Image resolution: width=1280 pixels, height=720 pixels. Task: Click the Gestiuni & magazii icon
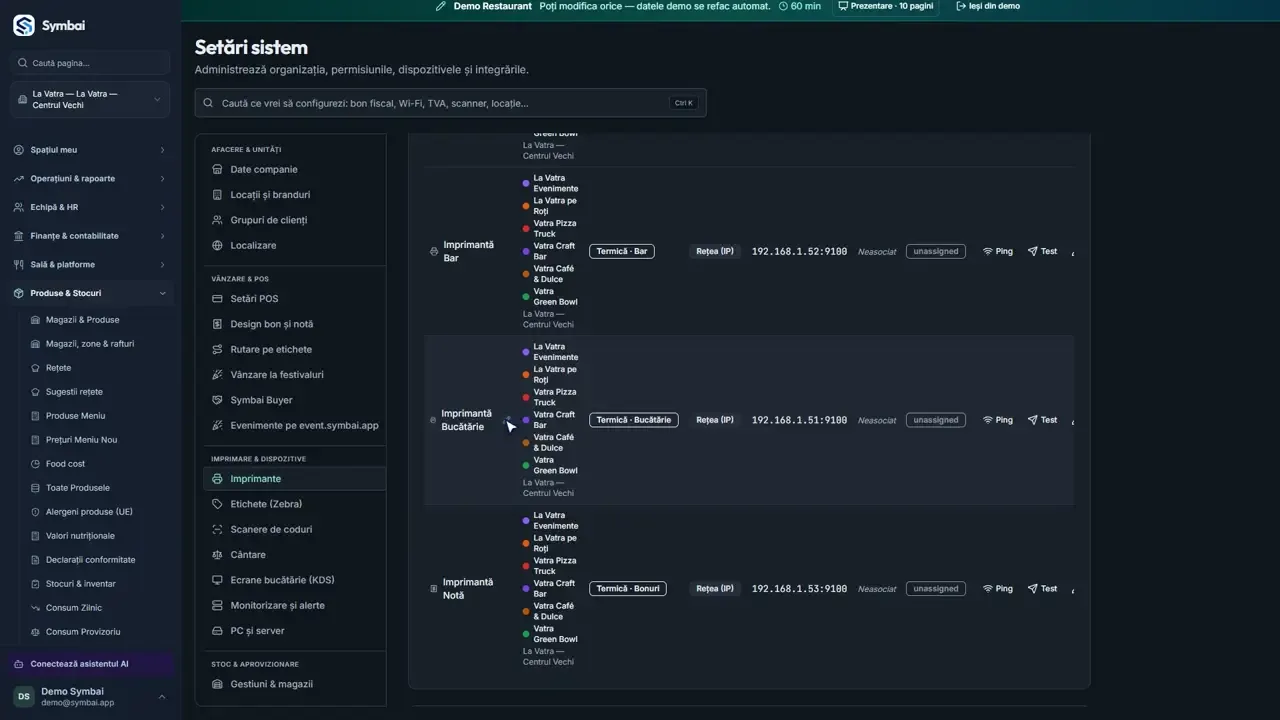[x=218, y=684]
